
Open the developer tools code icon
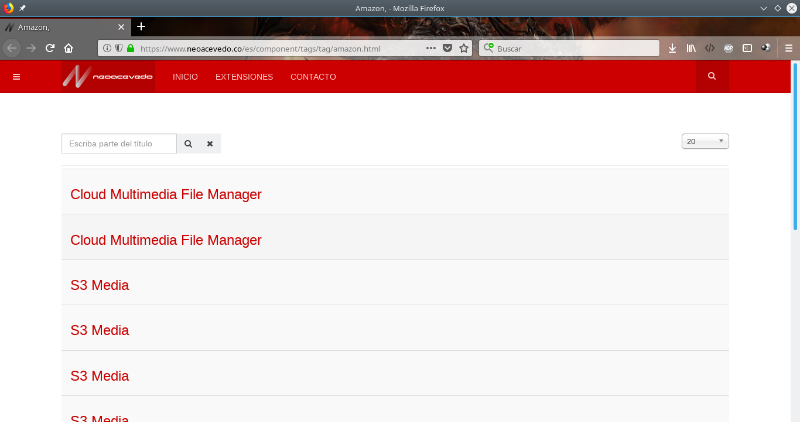click(x=710, y=48)
